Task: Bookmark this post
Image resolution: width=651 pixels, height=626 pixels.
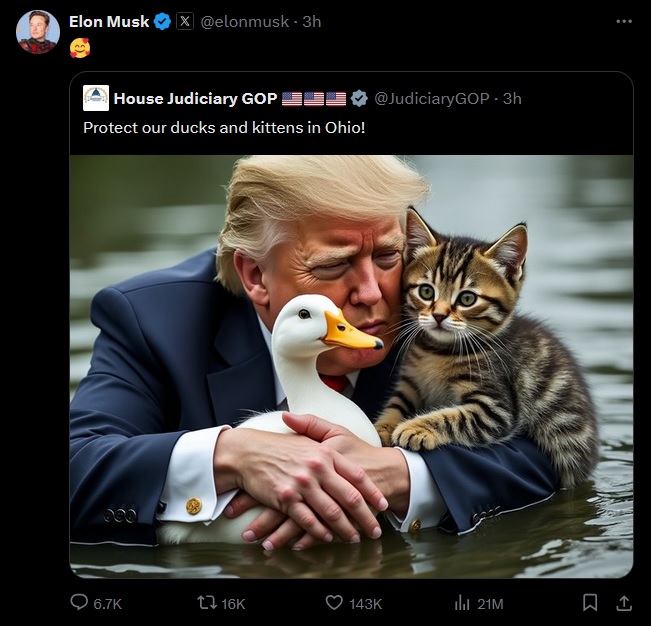Action: (x=590, y=603)
